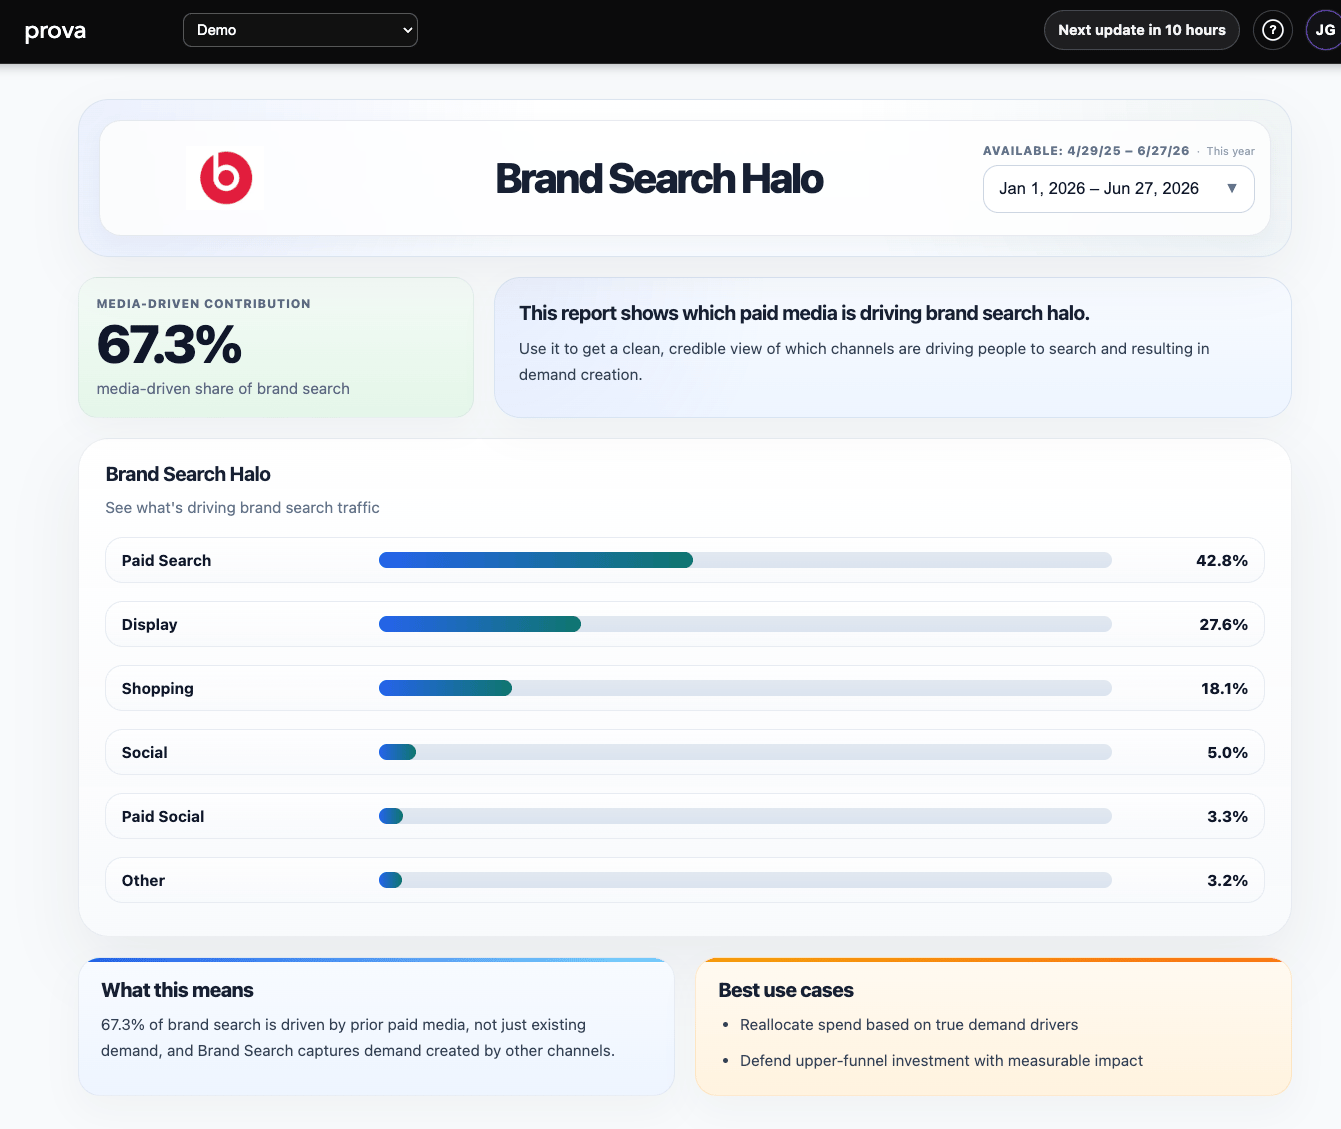
Task: Click the Reallocate spend based on true demand drivers bullet
Action: (908, 1025)
